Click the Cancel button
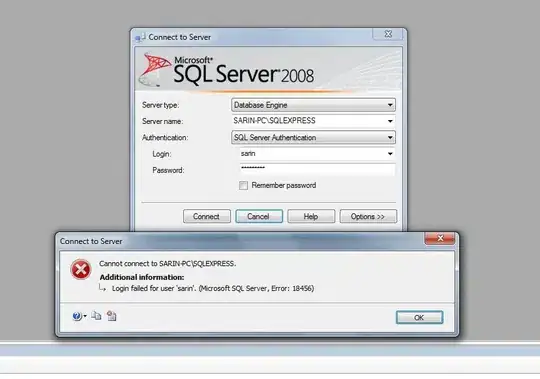Image resolution: width=540 pixels, height=379 pixels. click(x=259, y=216)
